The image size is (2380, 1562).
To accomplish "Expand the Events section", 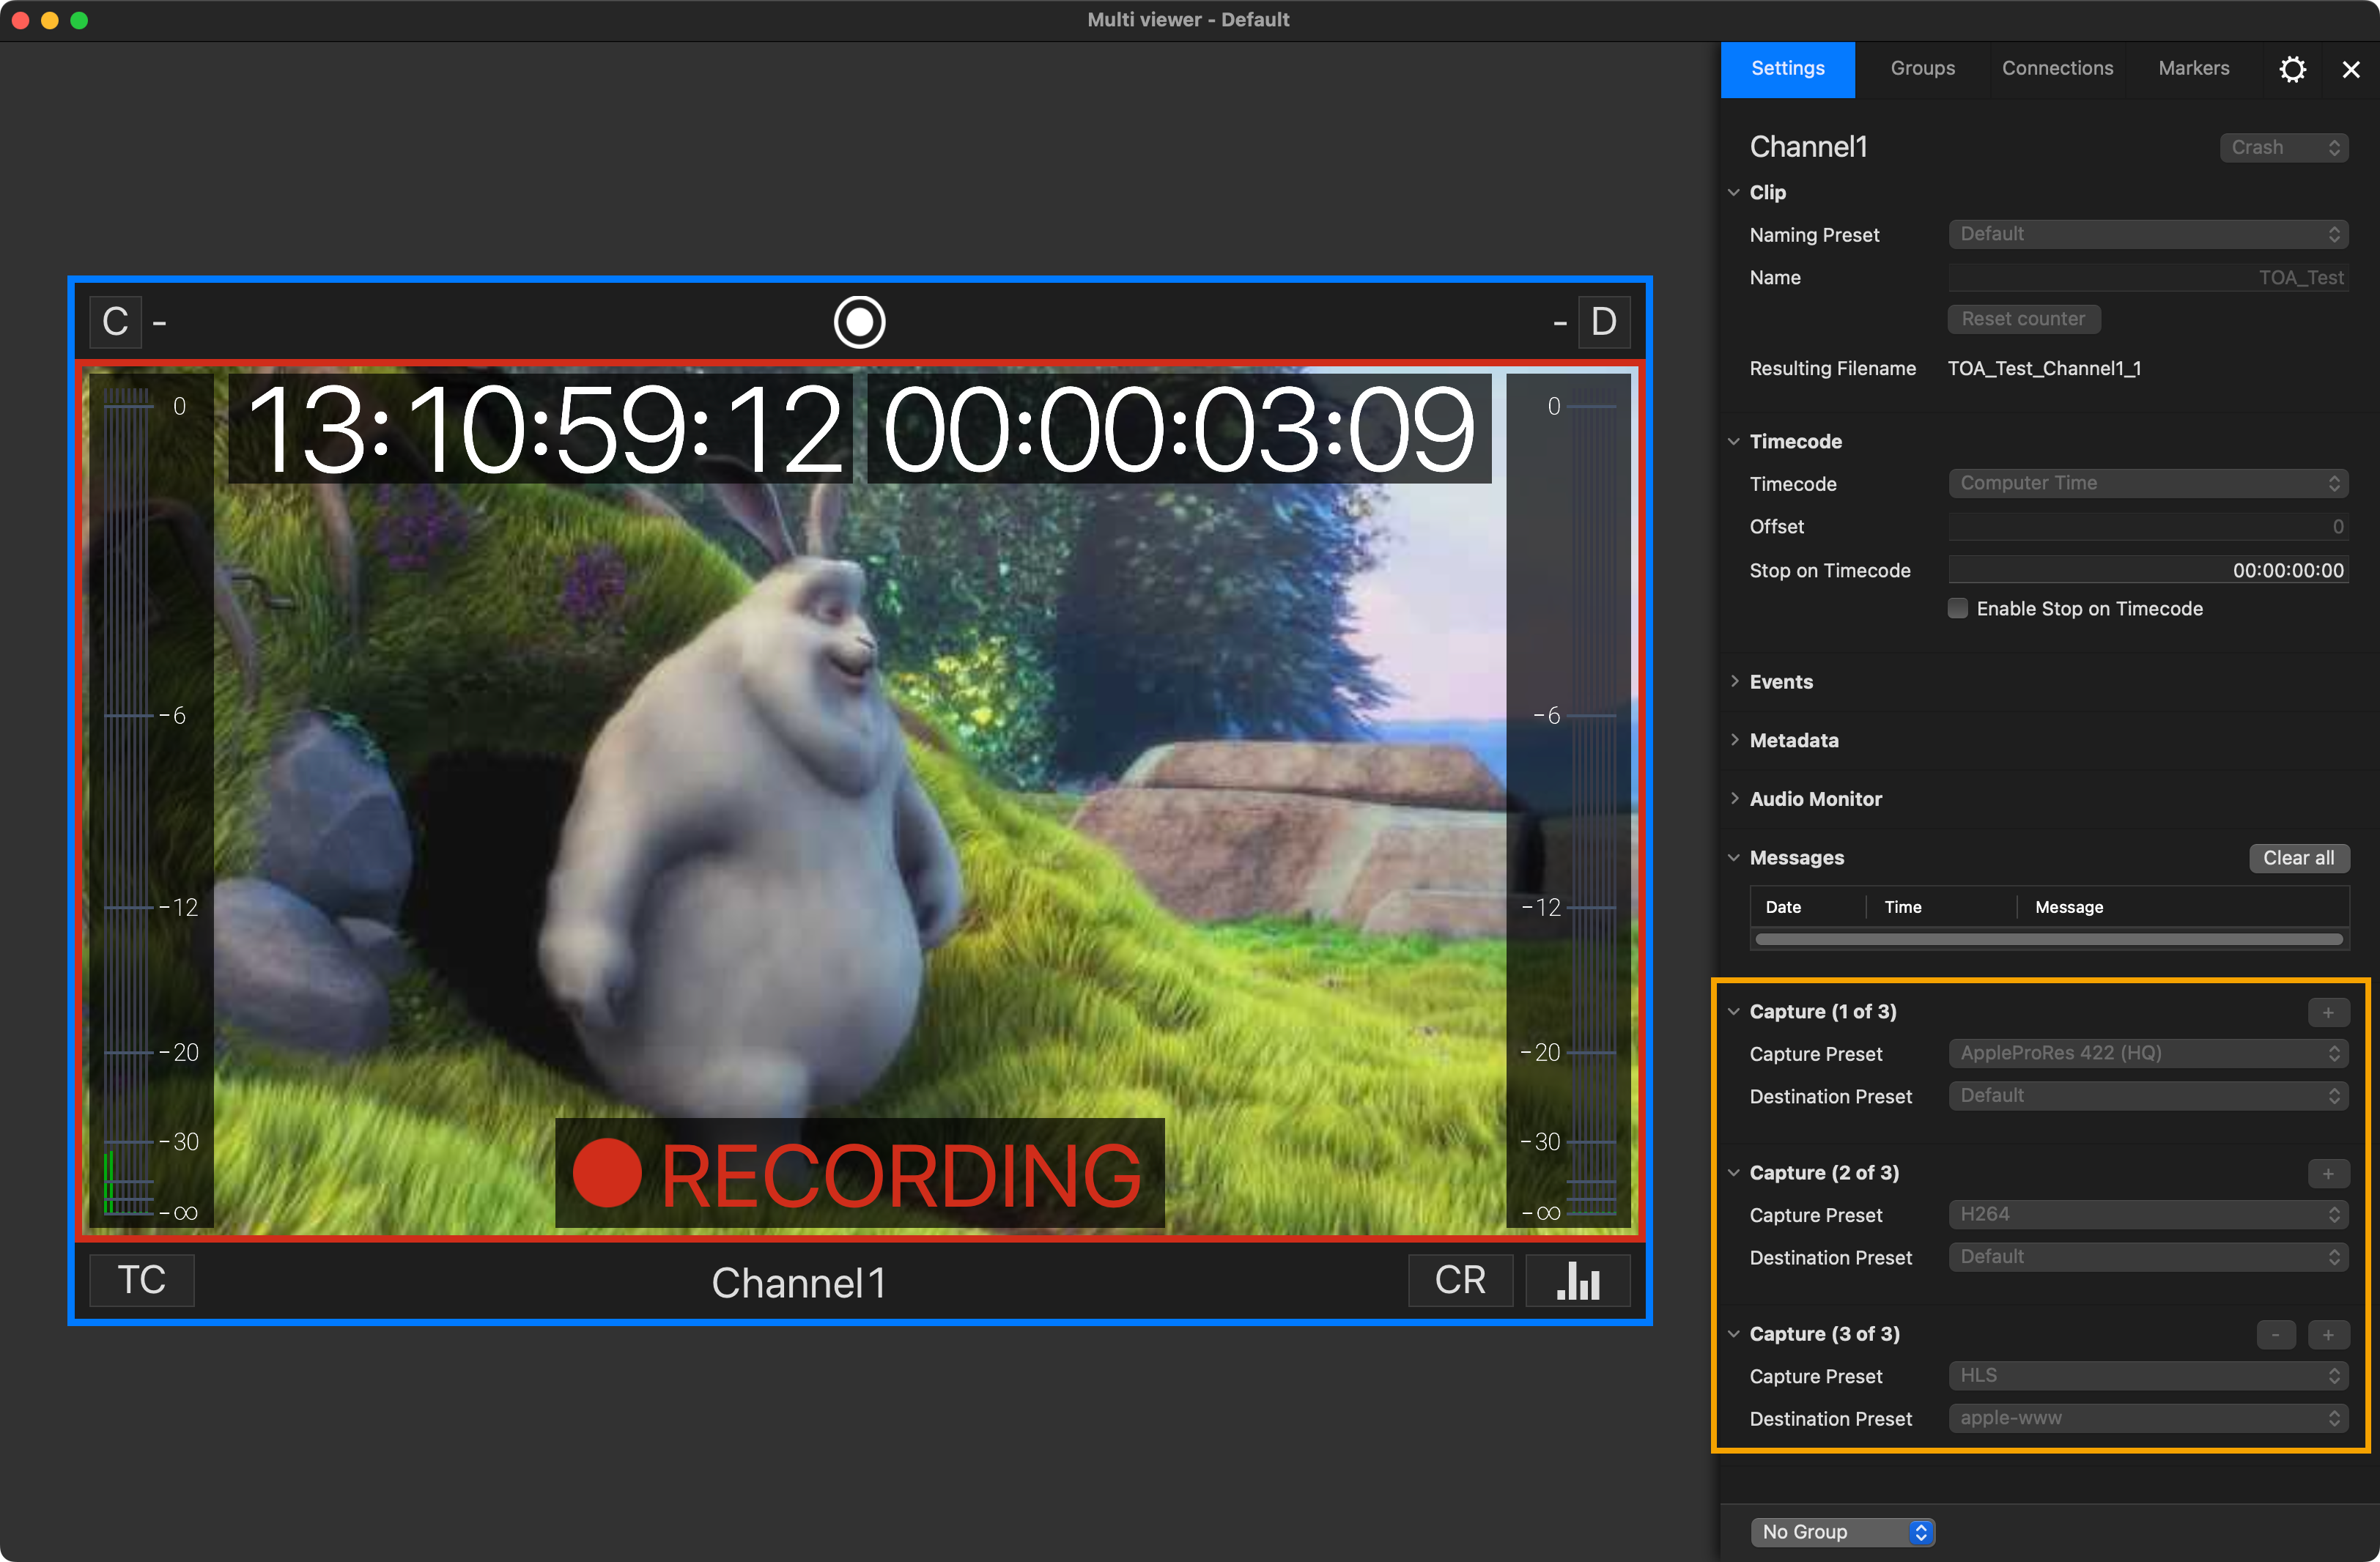I will (x=1734, y=681).
